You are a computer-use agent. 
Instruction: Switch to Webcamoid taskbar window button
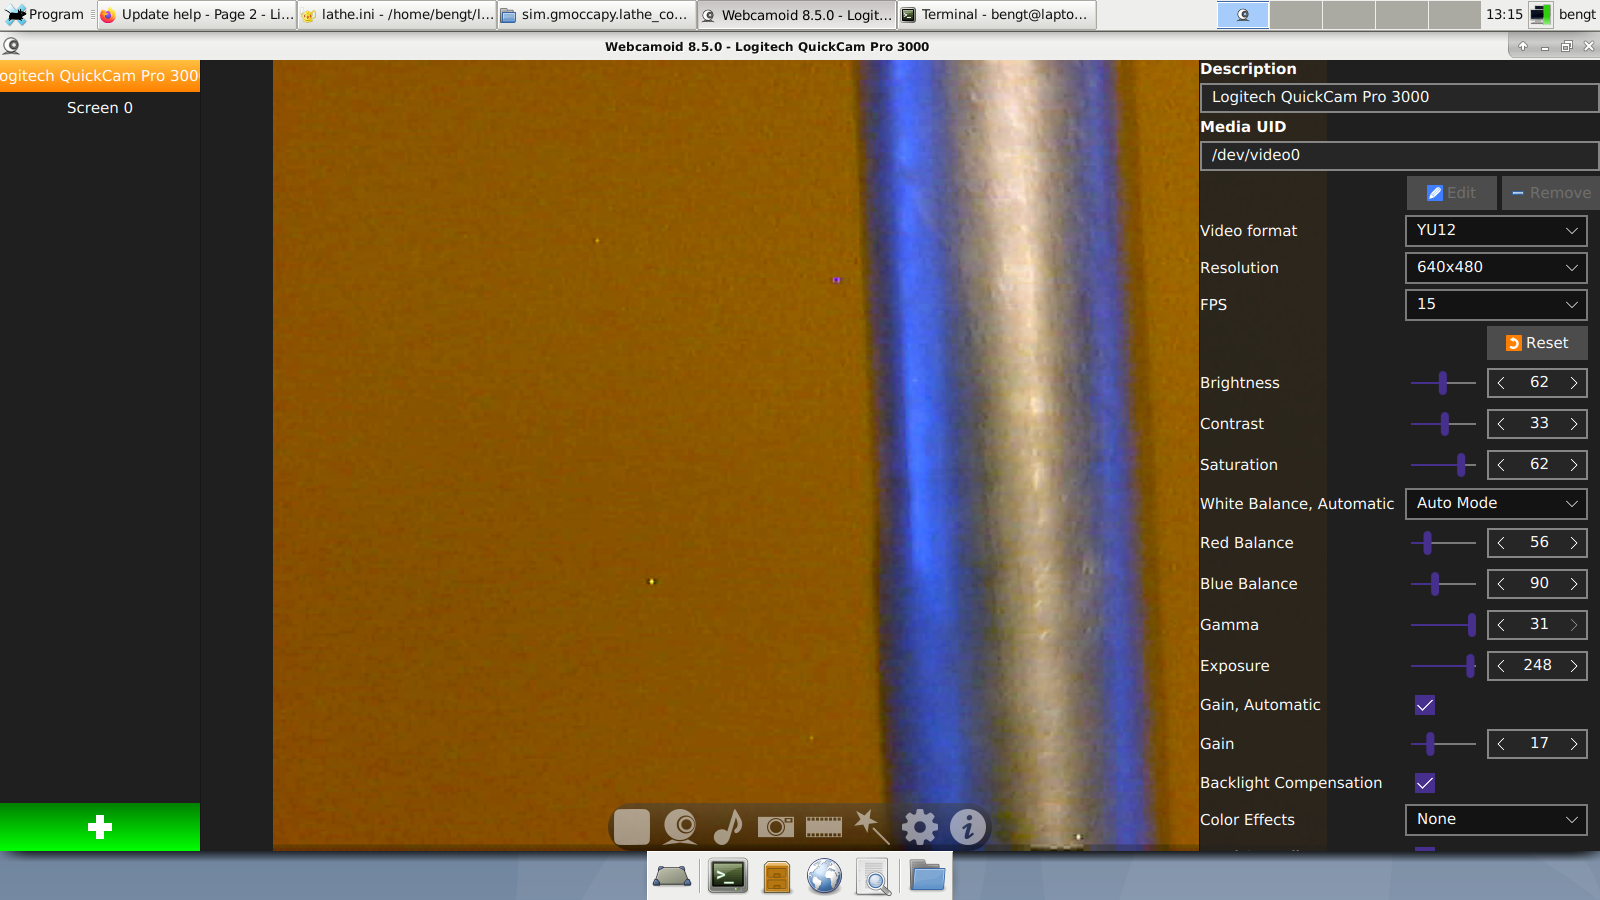point(797,15)
